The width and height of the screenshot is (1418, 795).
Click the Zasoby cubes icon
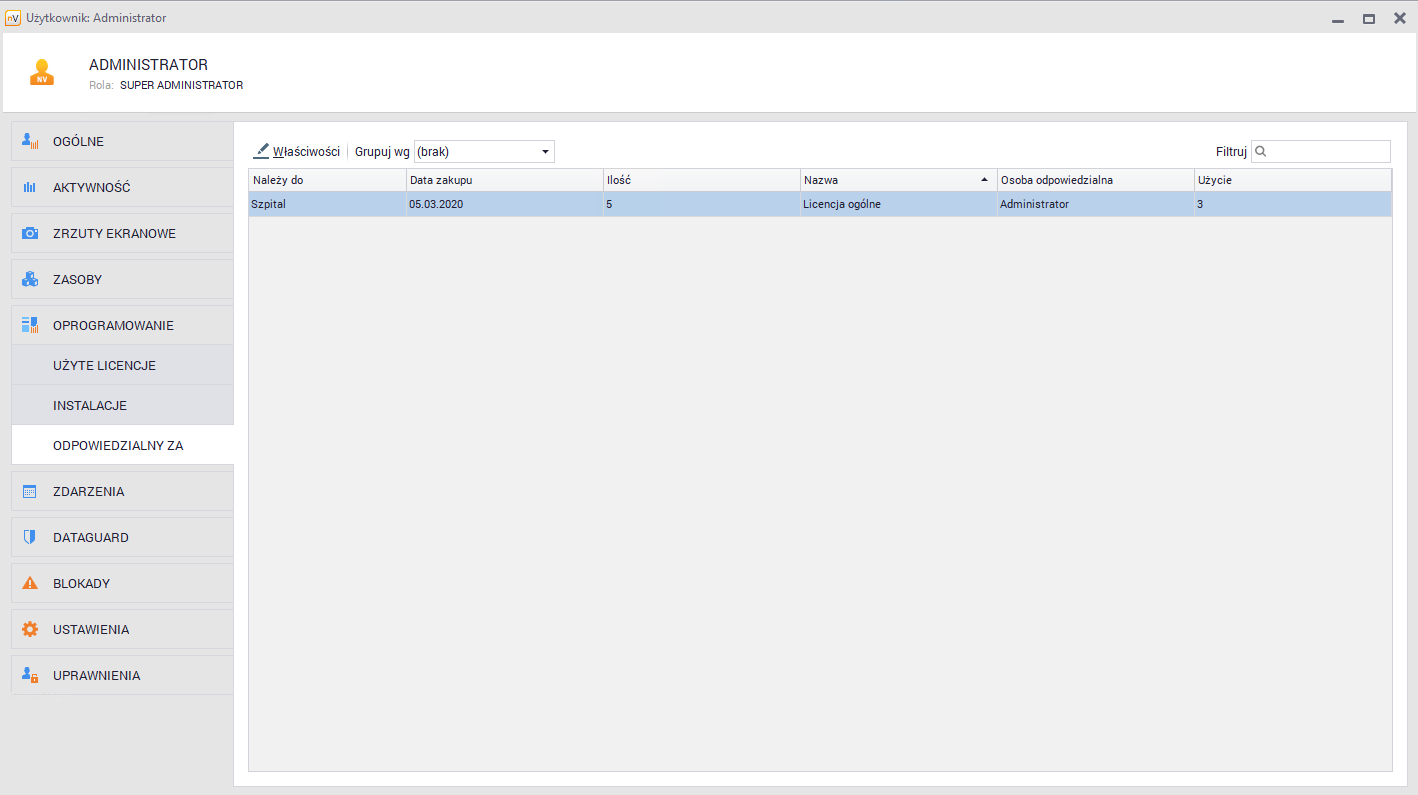coord(30,280)
